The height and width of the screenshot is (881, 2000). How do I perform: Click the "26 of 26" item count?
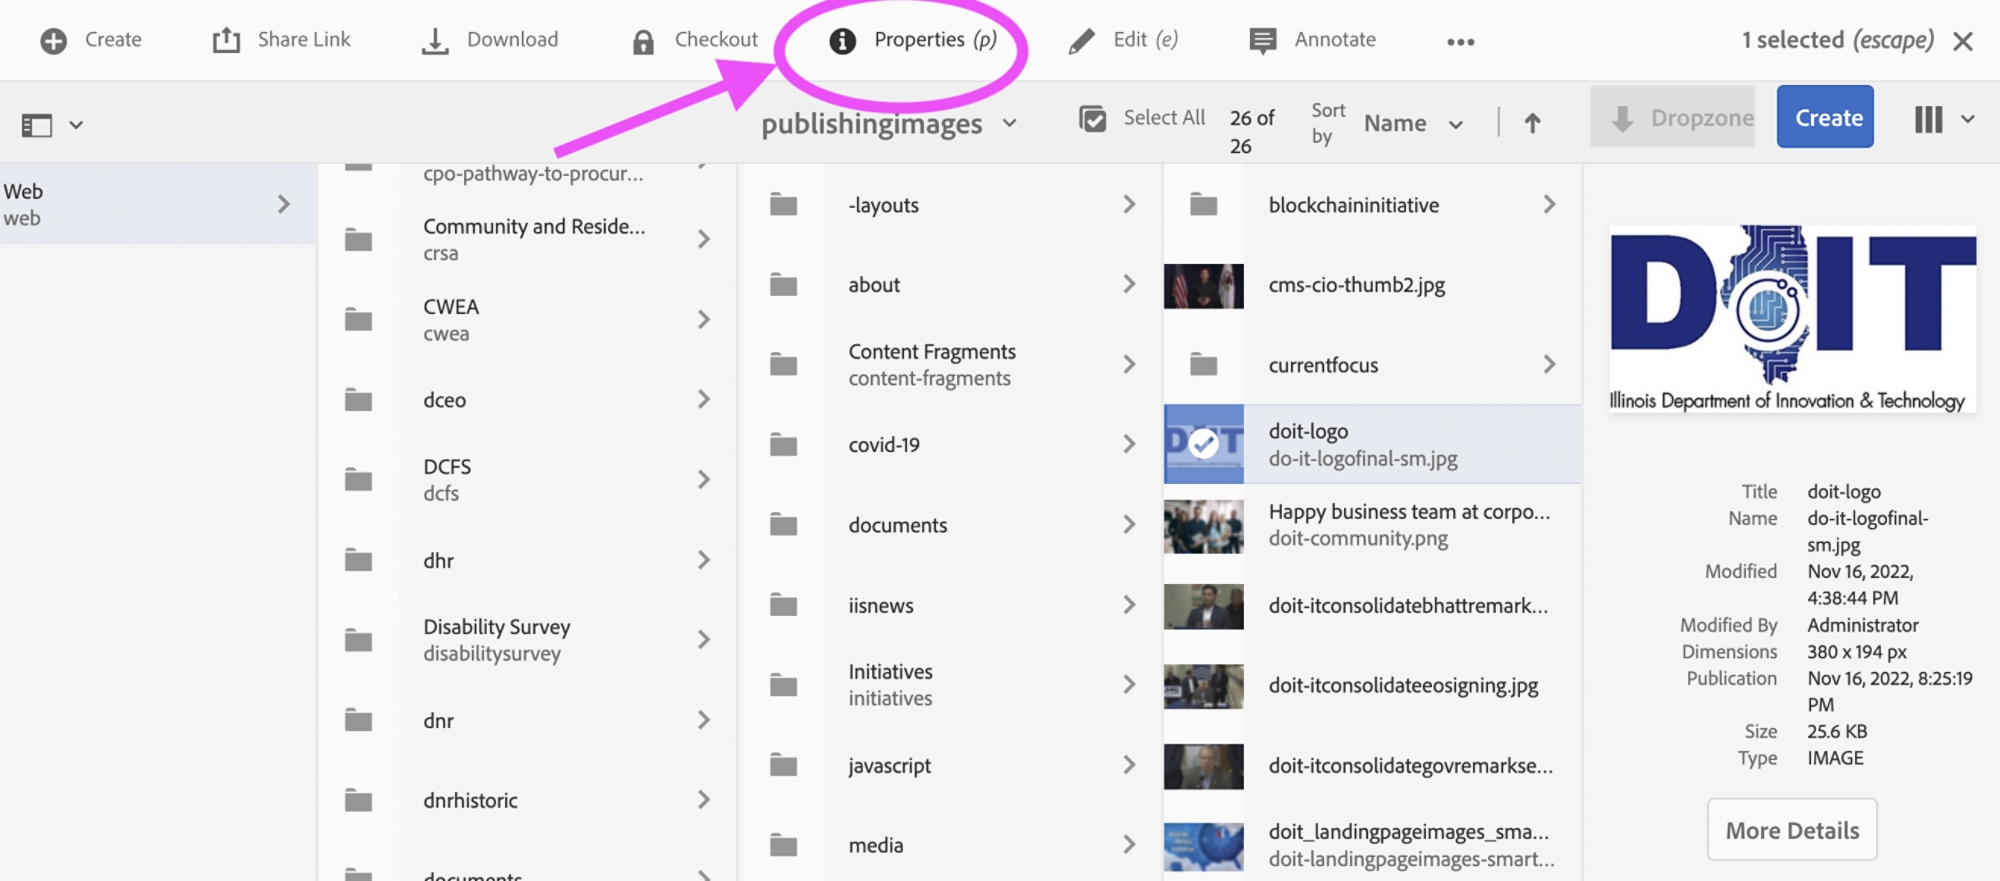[x=1252, y=131]
